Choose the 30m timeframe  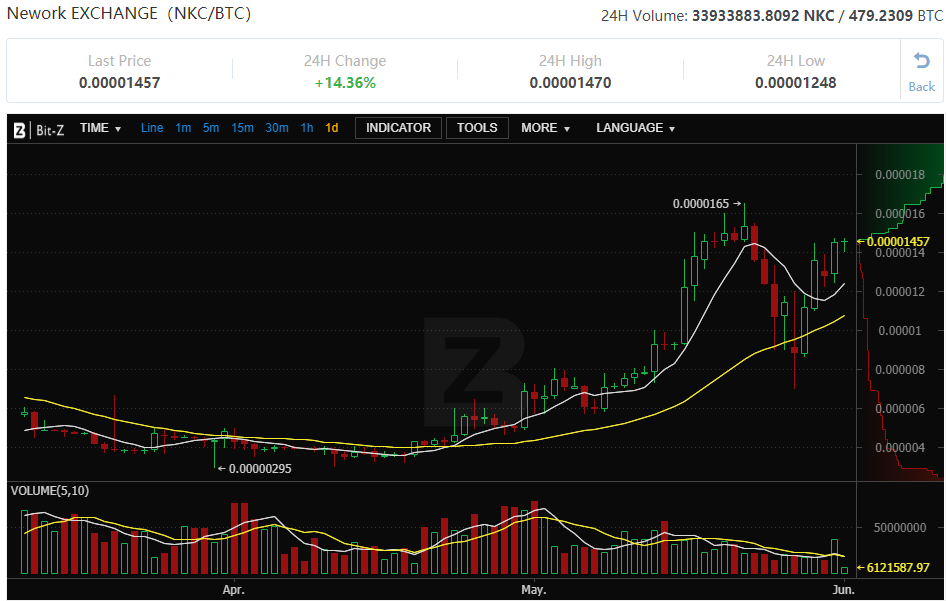(277, 128)
